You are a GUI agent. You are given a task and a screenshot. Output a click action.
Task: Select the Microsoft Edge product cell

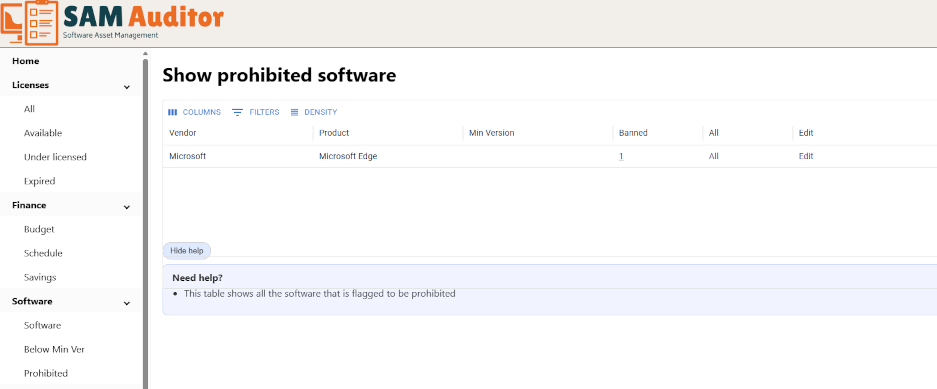click(348, 157)
